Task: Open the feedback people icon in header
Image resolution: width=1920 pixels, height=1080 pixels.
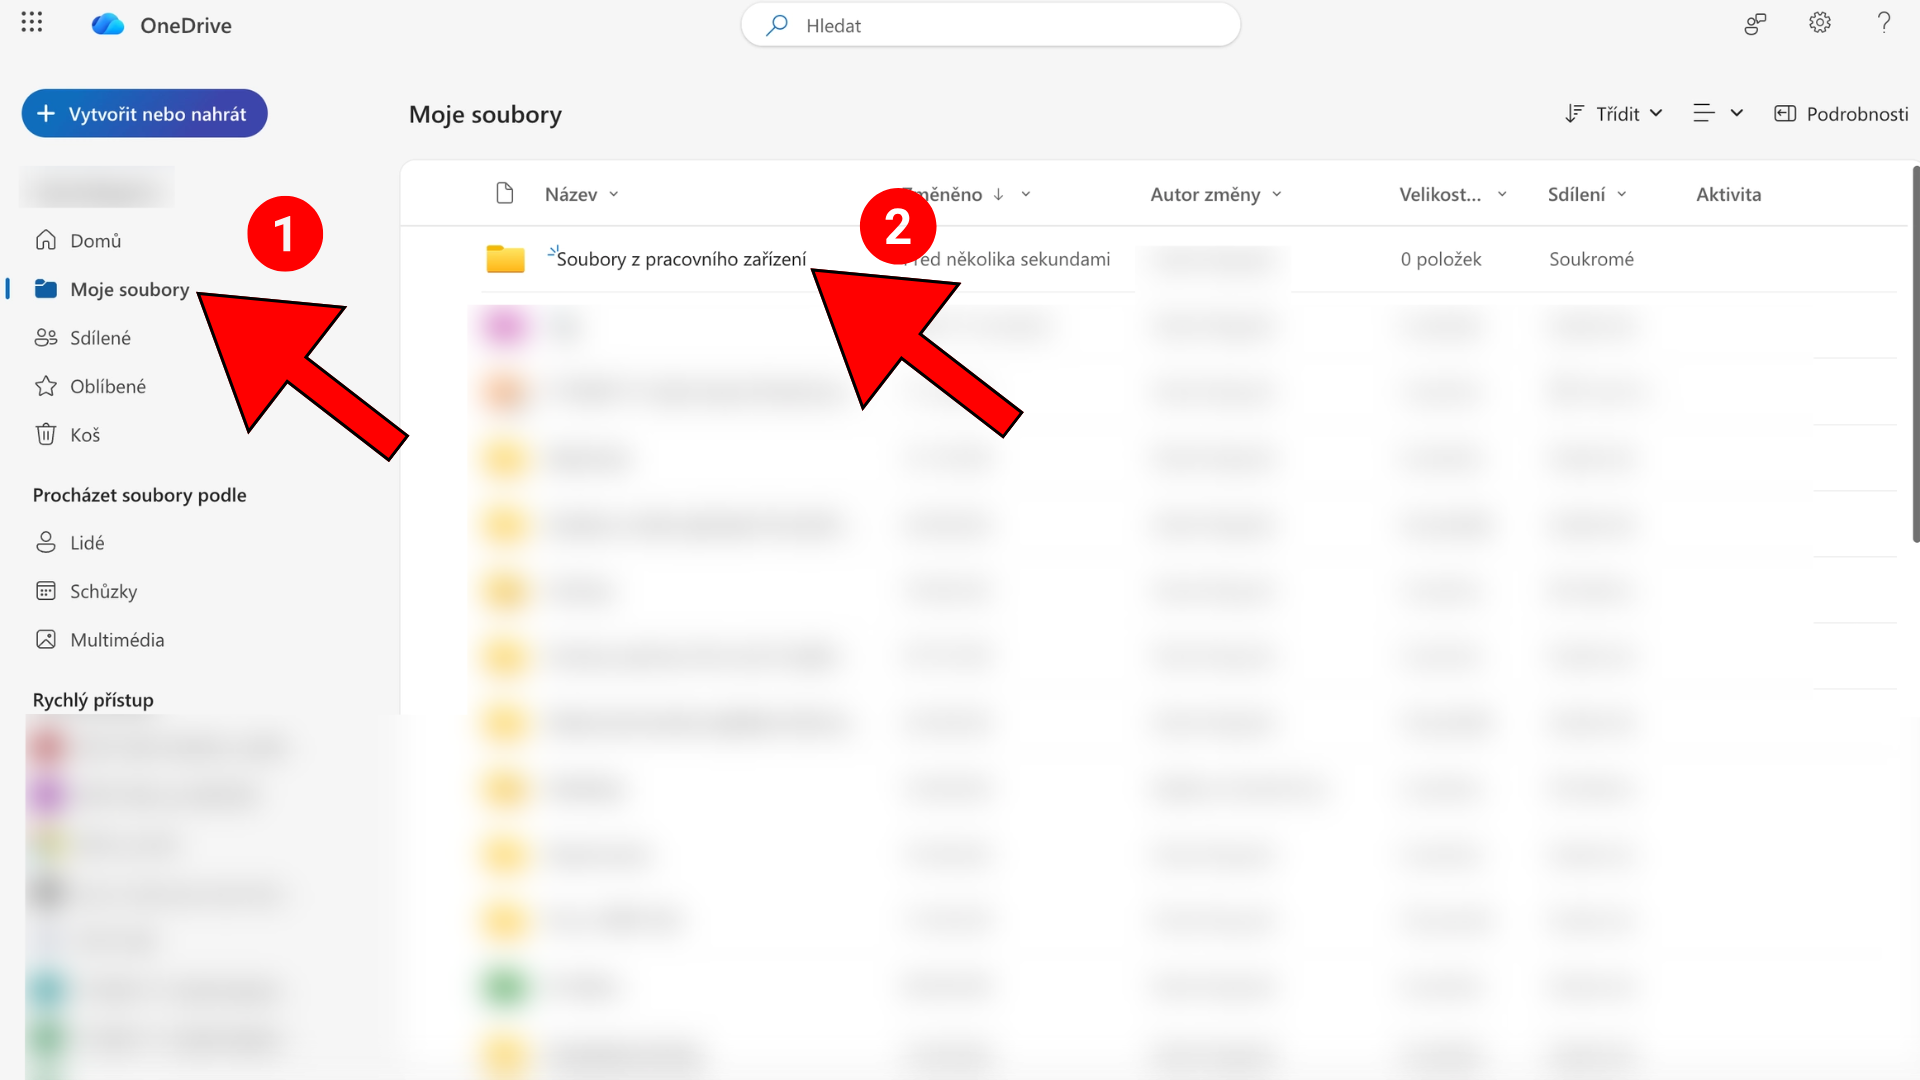Action: click(x=1755, y=24)
